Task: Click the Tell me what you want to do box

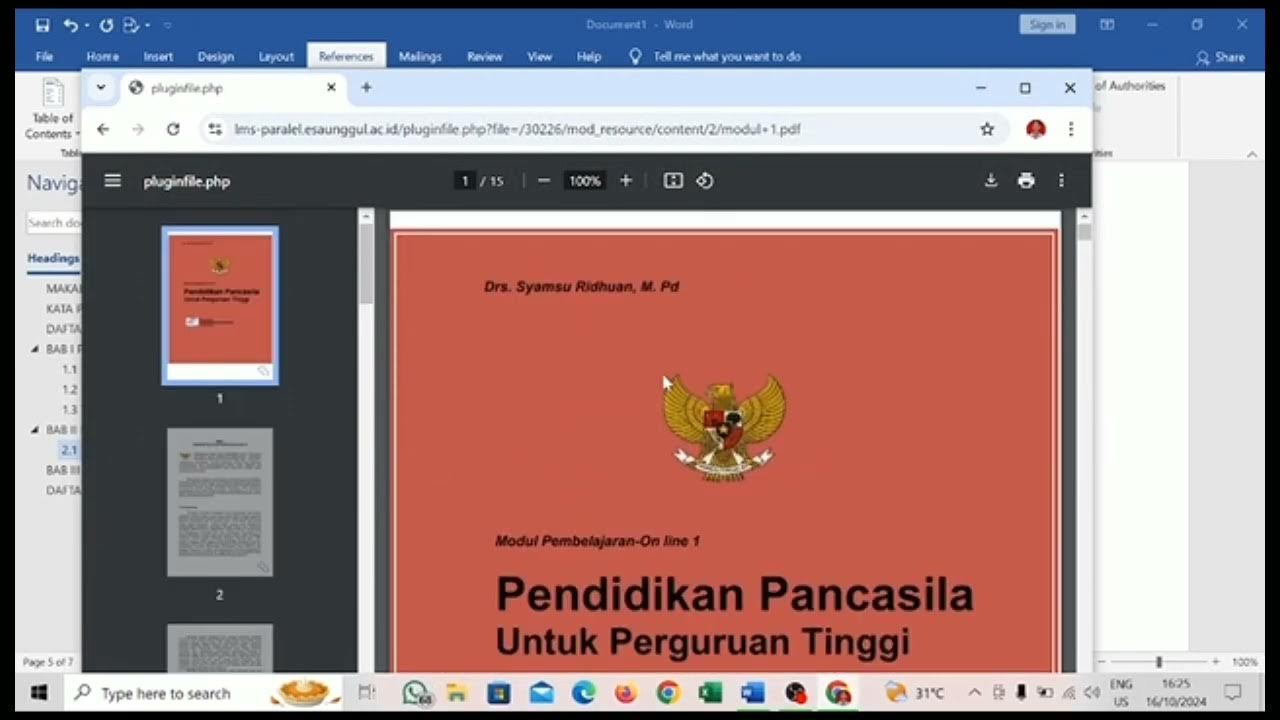Action: tap(716, 57)
